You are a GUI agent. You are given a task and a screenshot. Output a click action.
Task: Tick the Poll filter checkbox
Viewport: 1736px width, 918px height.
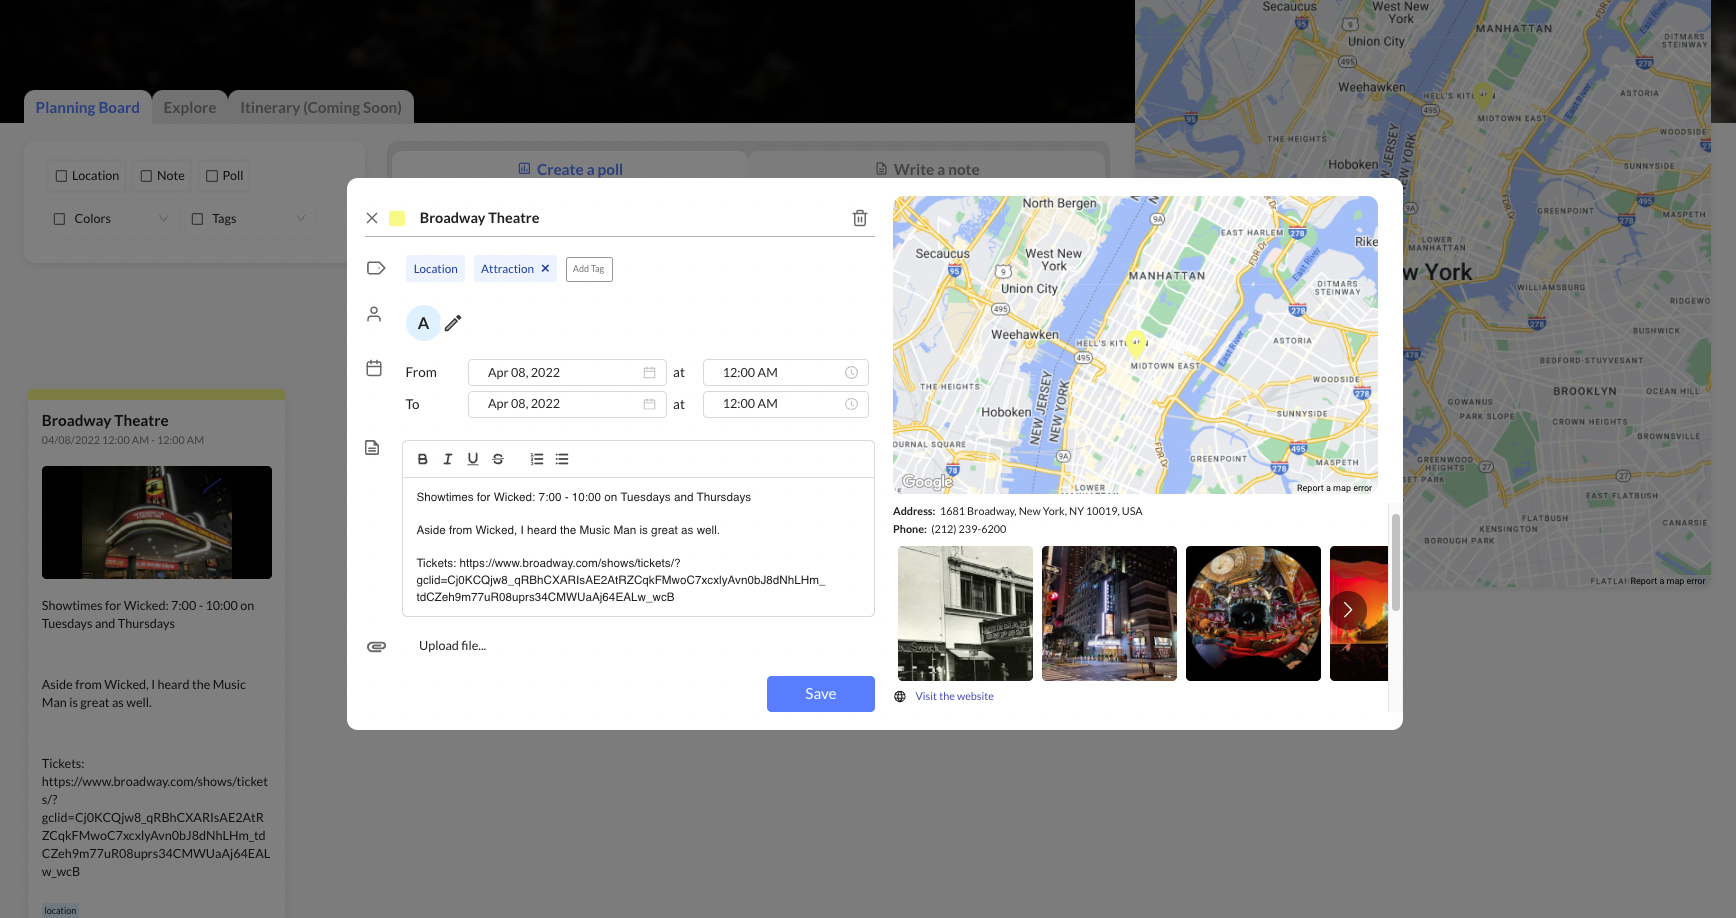[x=212, y=176]
